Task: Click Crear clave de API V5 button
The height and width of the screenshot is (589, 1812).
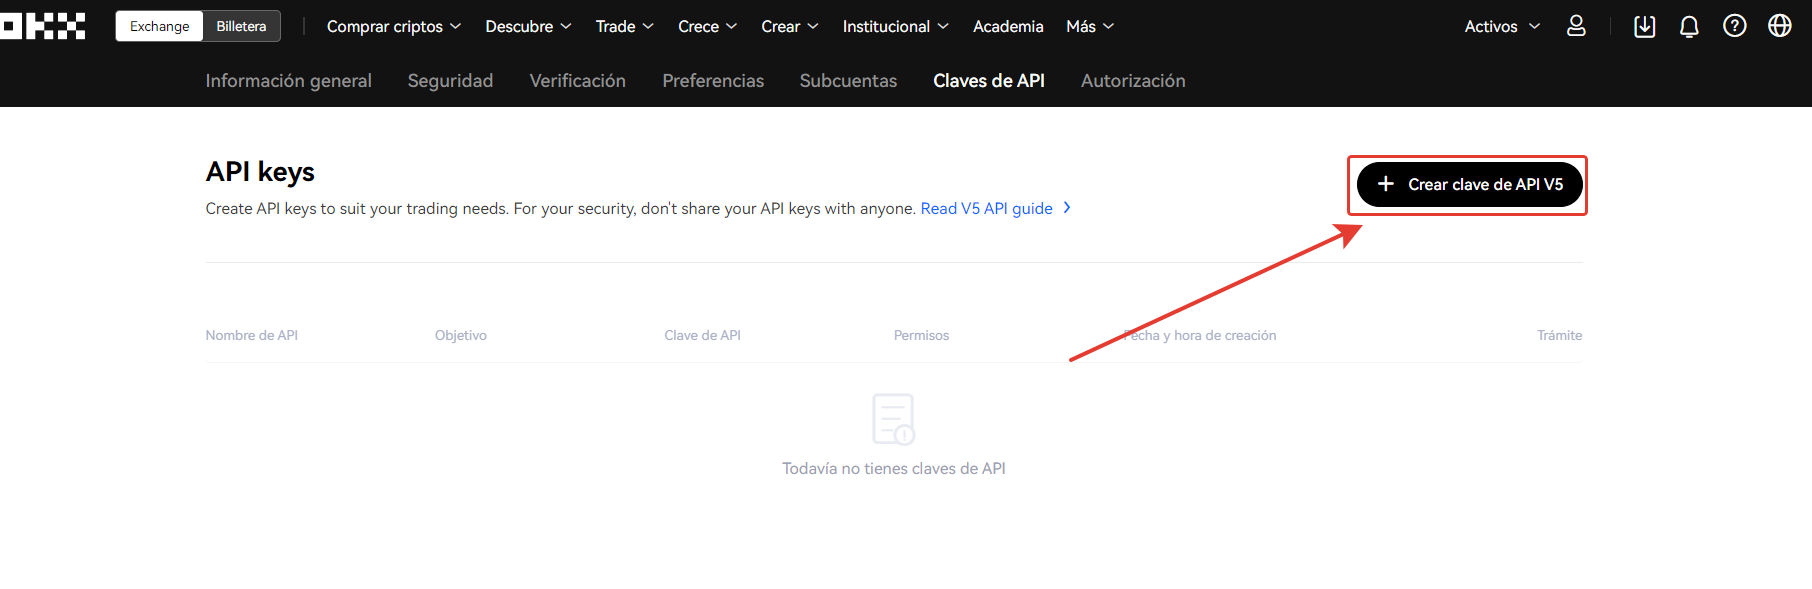Action: pyautogui.click(x=1469, y=185)
